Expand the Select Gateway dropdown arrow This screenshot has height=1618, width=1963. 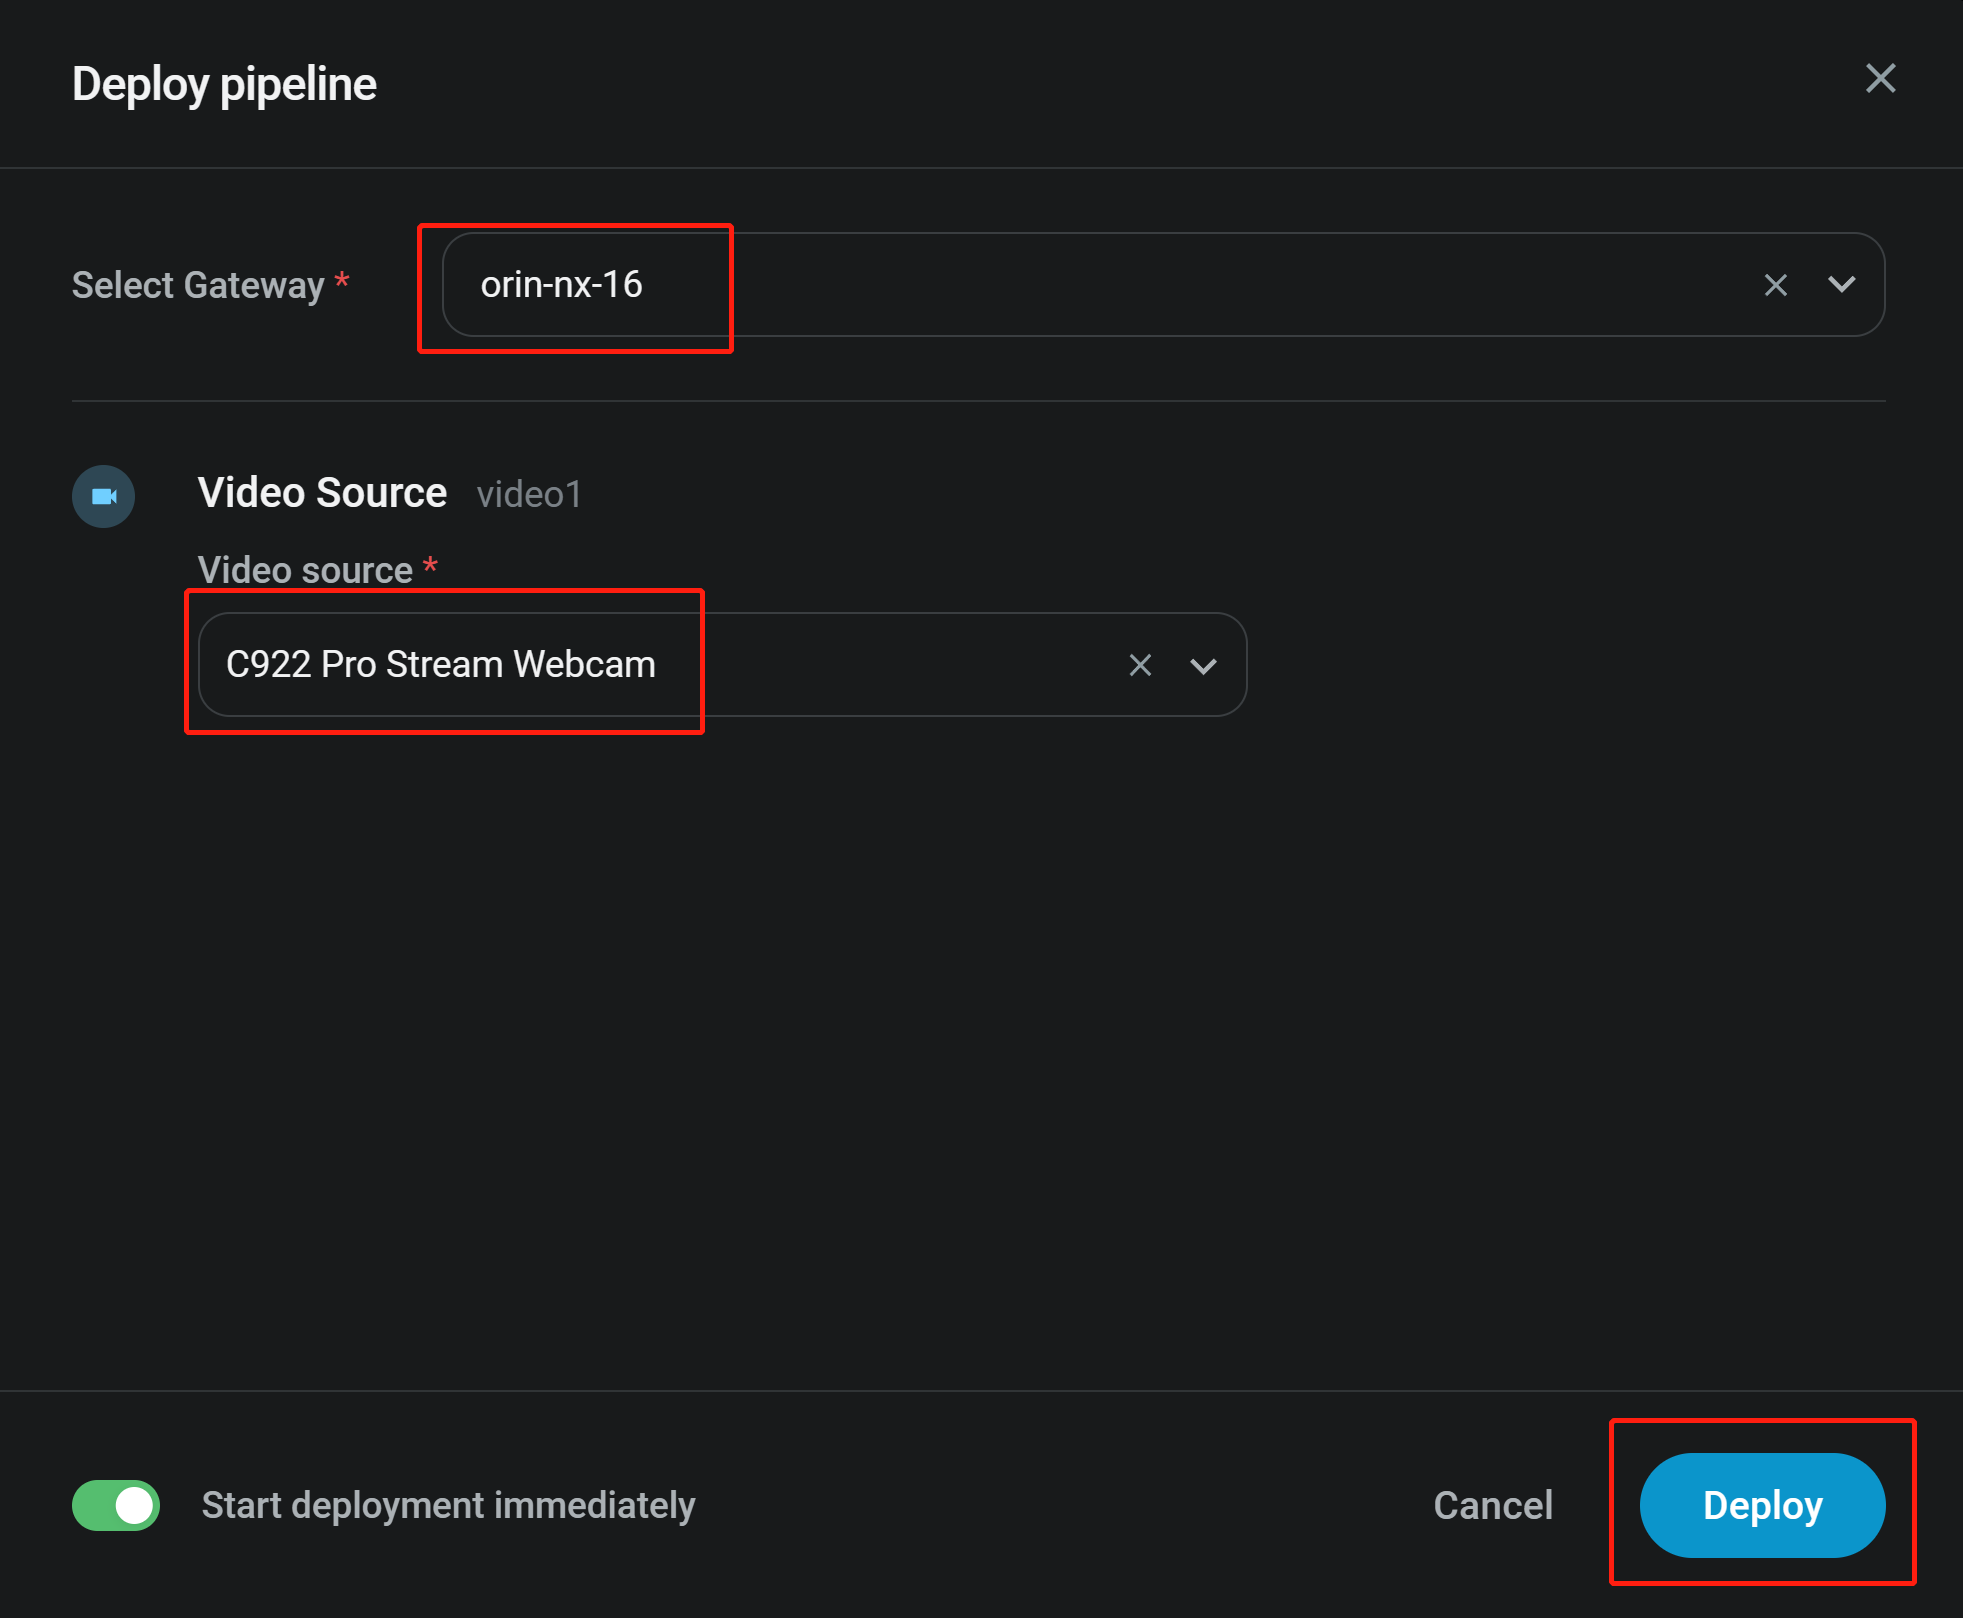(x=1841, y=285)
